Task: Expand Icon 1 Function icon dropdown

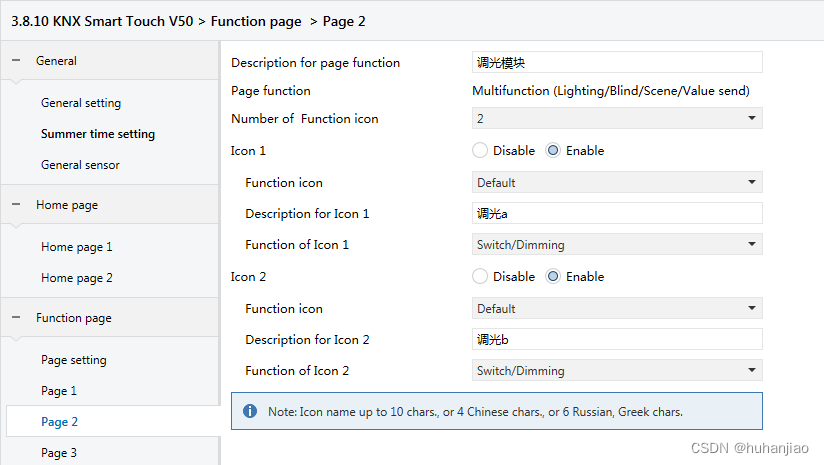Action: (x=616, y=183)
